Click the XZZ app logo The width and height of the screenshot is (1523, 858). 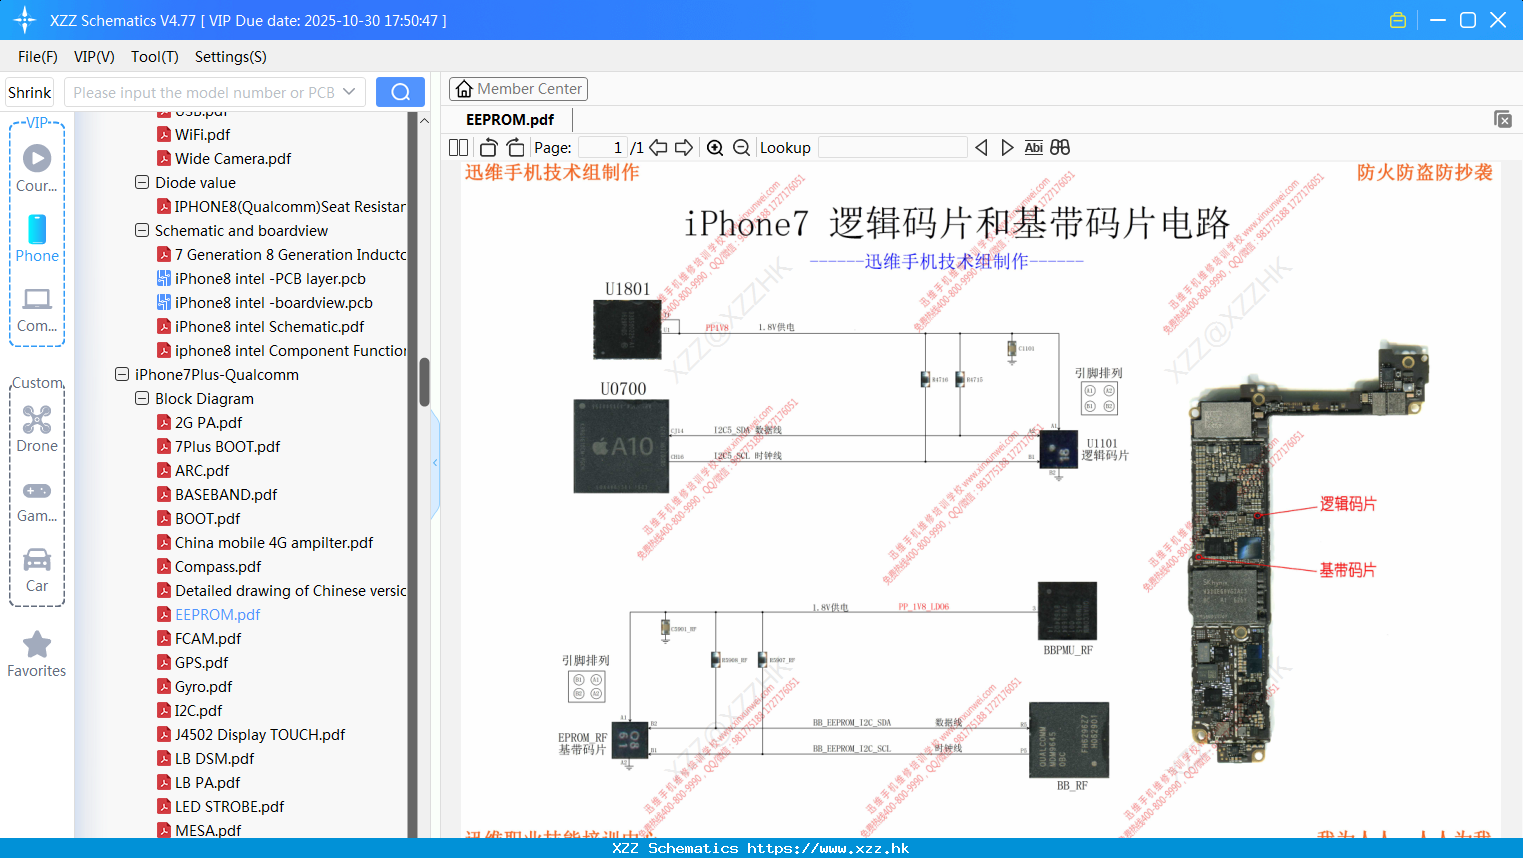(24, 20)
